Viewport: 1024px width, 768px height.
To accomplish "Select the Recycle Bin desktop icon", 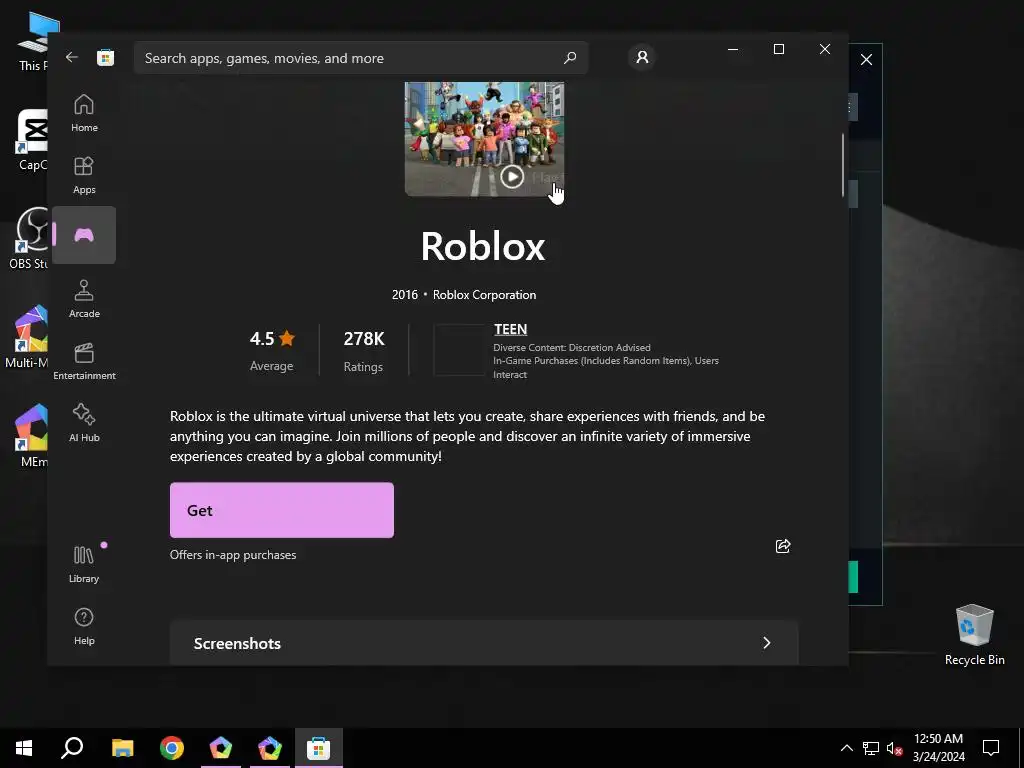I will pos(974,635).
